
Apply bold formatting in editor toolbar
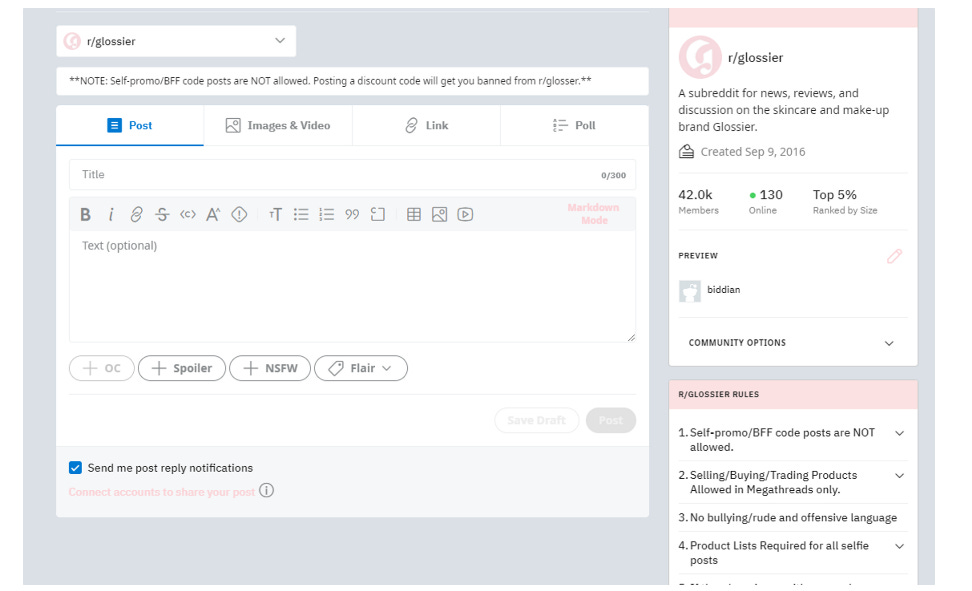point(86,215)
